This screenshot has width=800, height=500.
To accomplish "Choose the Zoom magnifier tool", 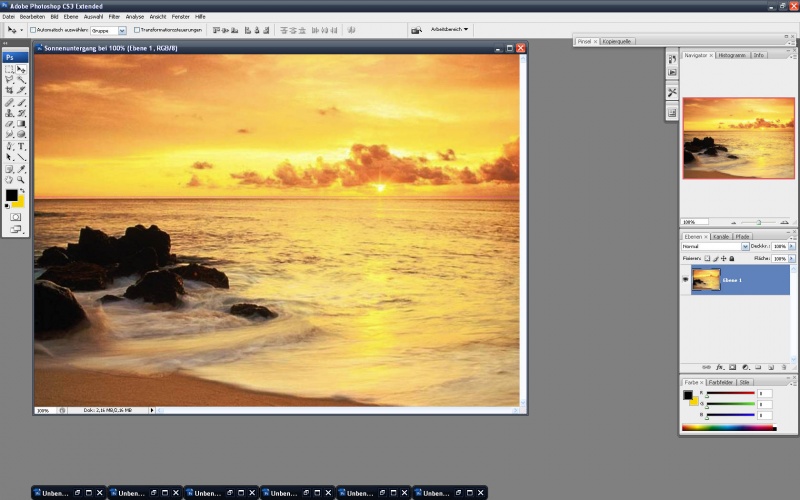I will click(21, 180).
